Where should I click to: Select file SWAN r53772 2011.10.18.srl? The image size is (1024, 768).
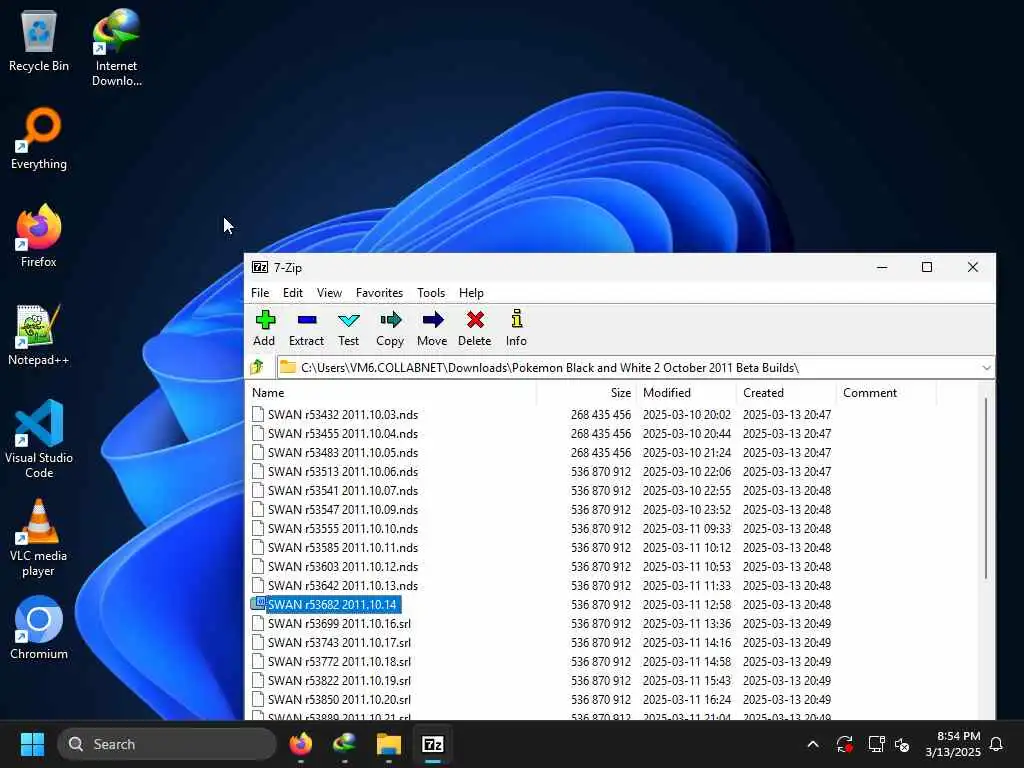pos(340,661)
